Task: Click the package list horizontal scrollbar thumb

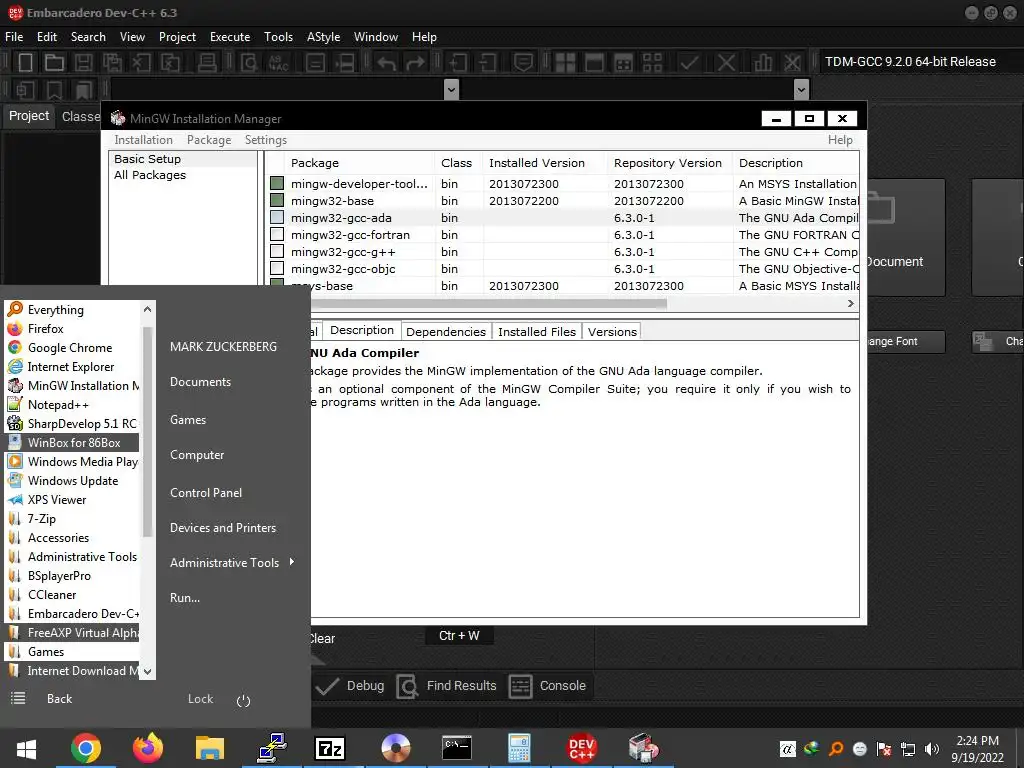Action: point(488,303)
